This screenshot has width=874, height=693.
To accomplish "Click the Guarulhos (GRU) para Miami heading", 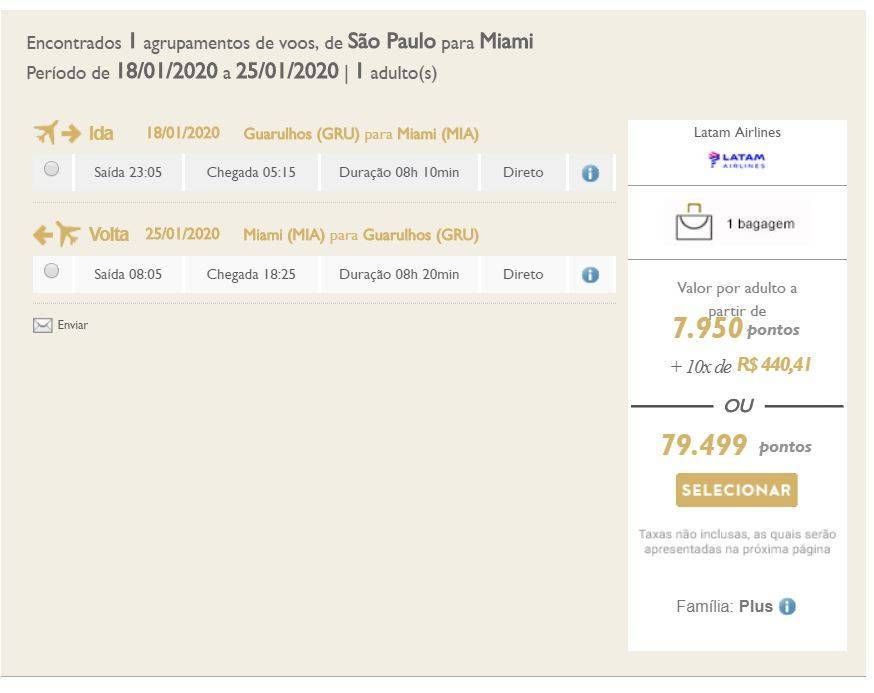I will click(x=361, y=134).
